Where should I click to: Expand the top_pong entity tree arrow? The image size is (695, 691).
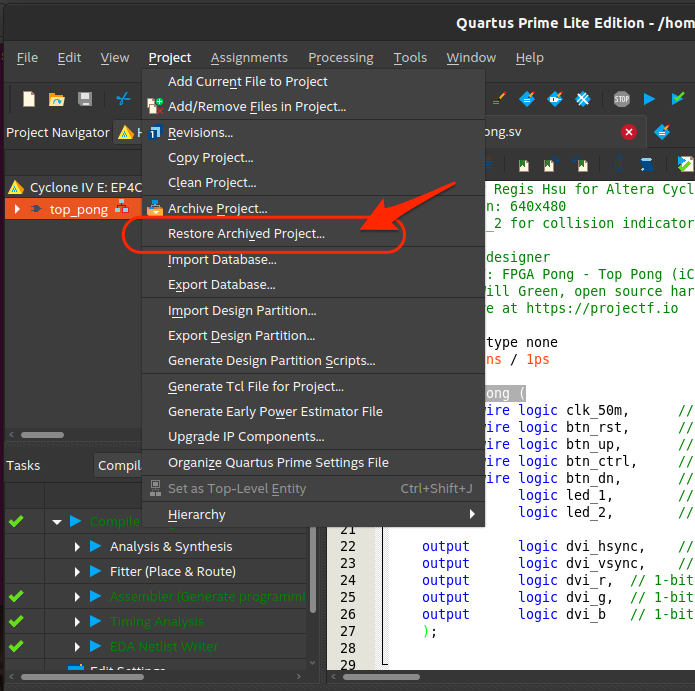[17, 209]
